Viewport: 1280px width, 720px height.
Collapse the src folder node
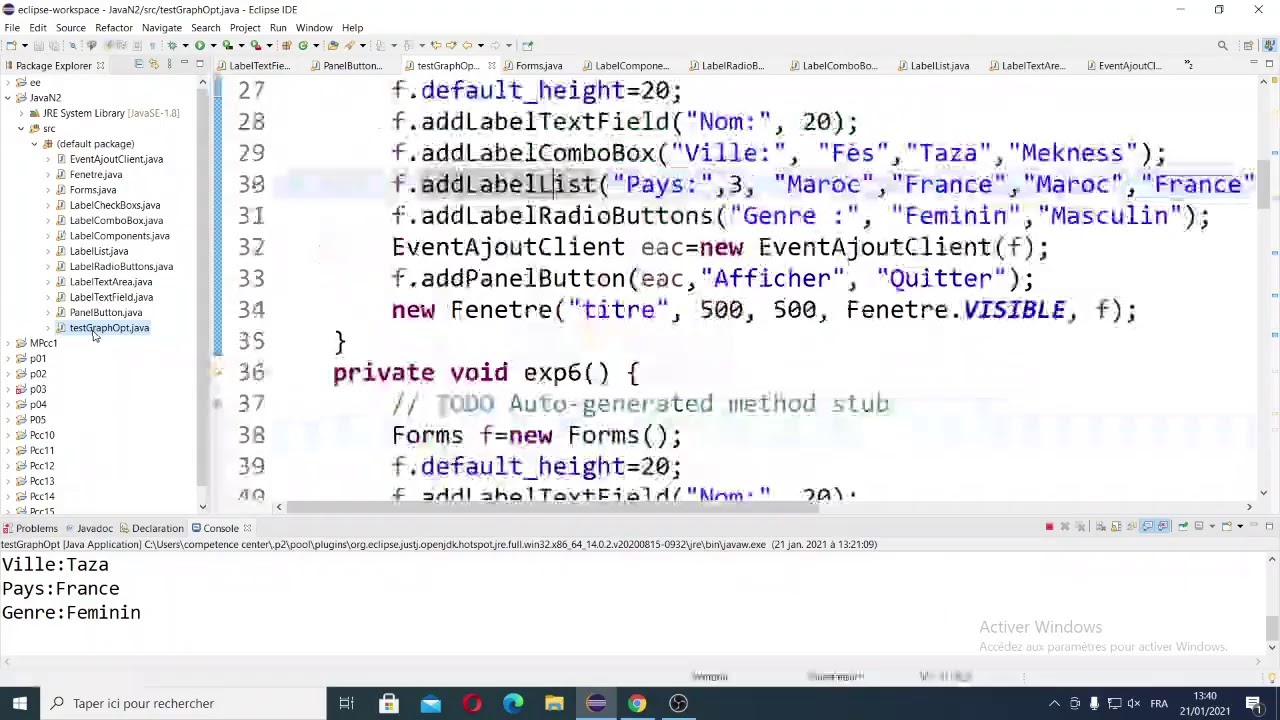pyautogui.click(x=21, y=128)
